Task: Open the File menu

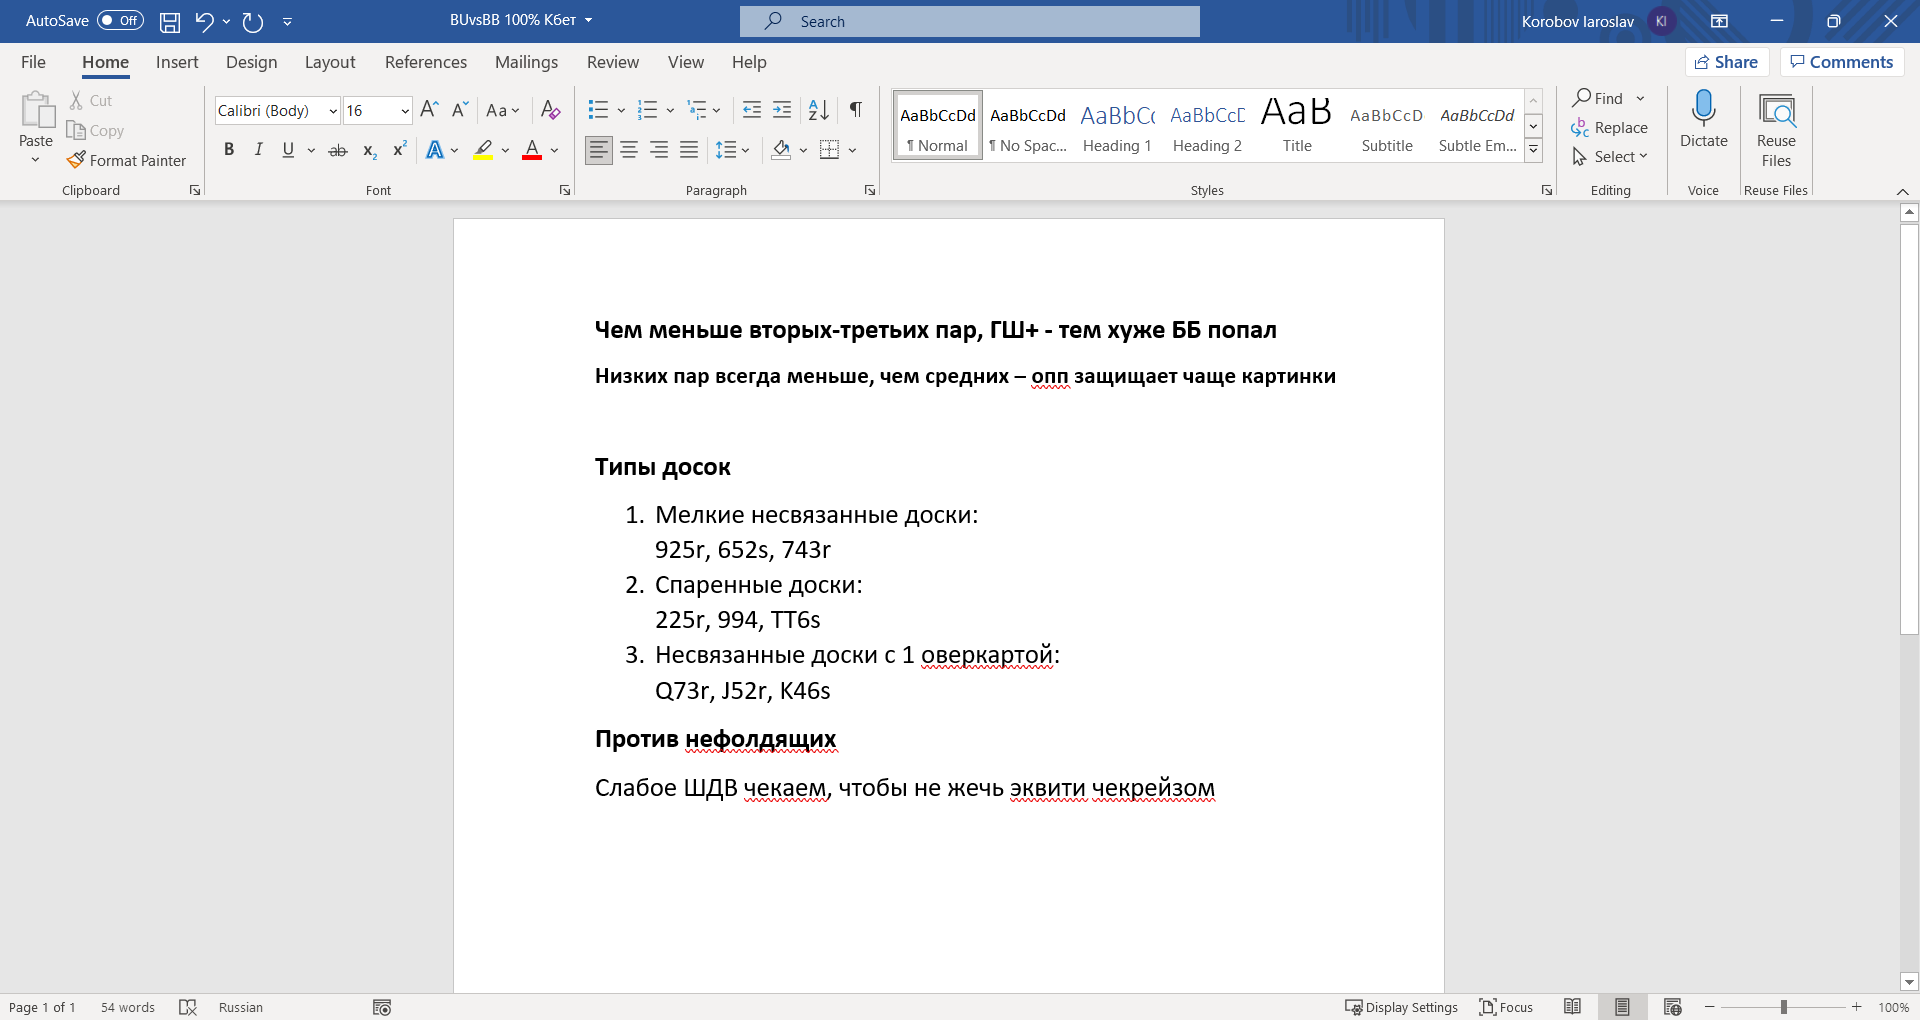Action: pyautogui.click(x=33, y=62)
